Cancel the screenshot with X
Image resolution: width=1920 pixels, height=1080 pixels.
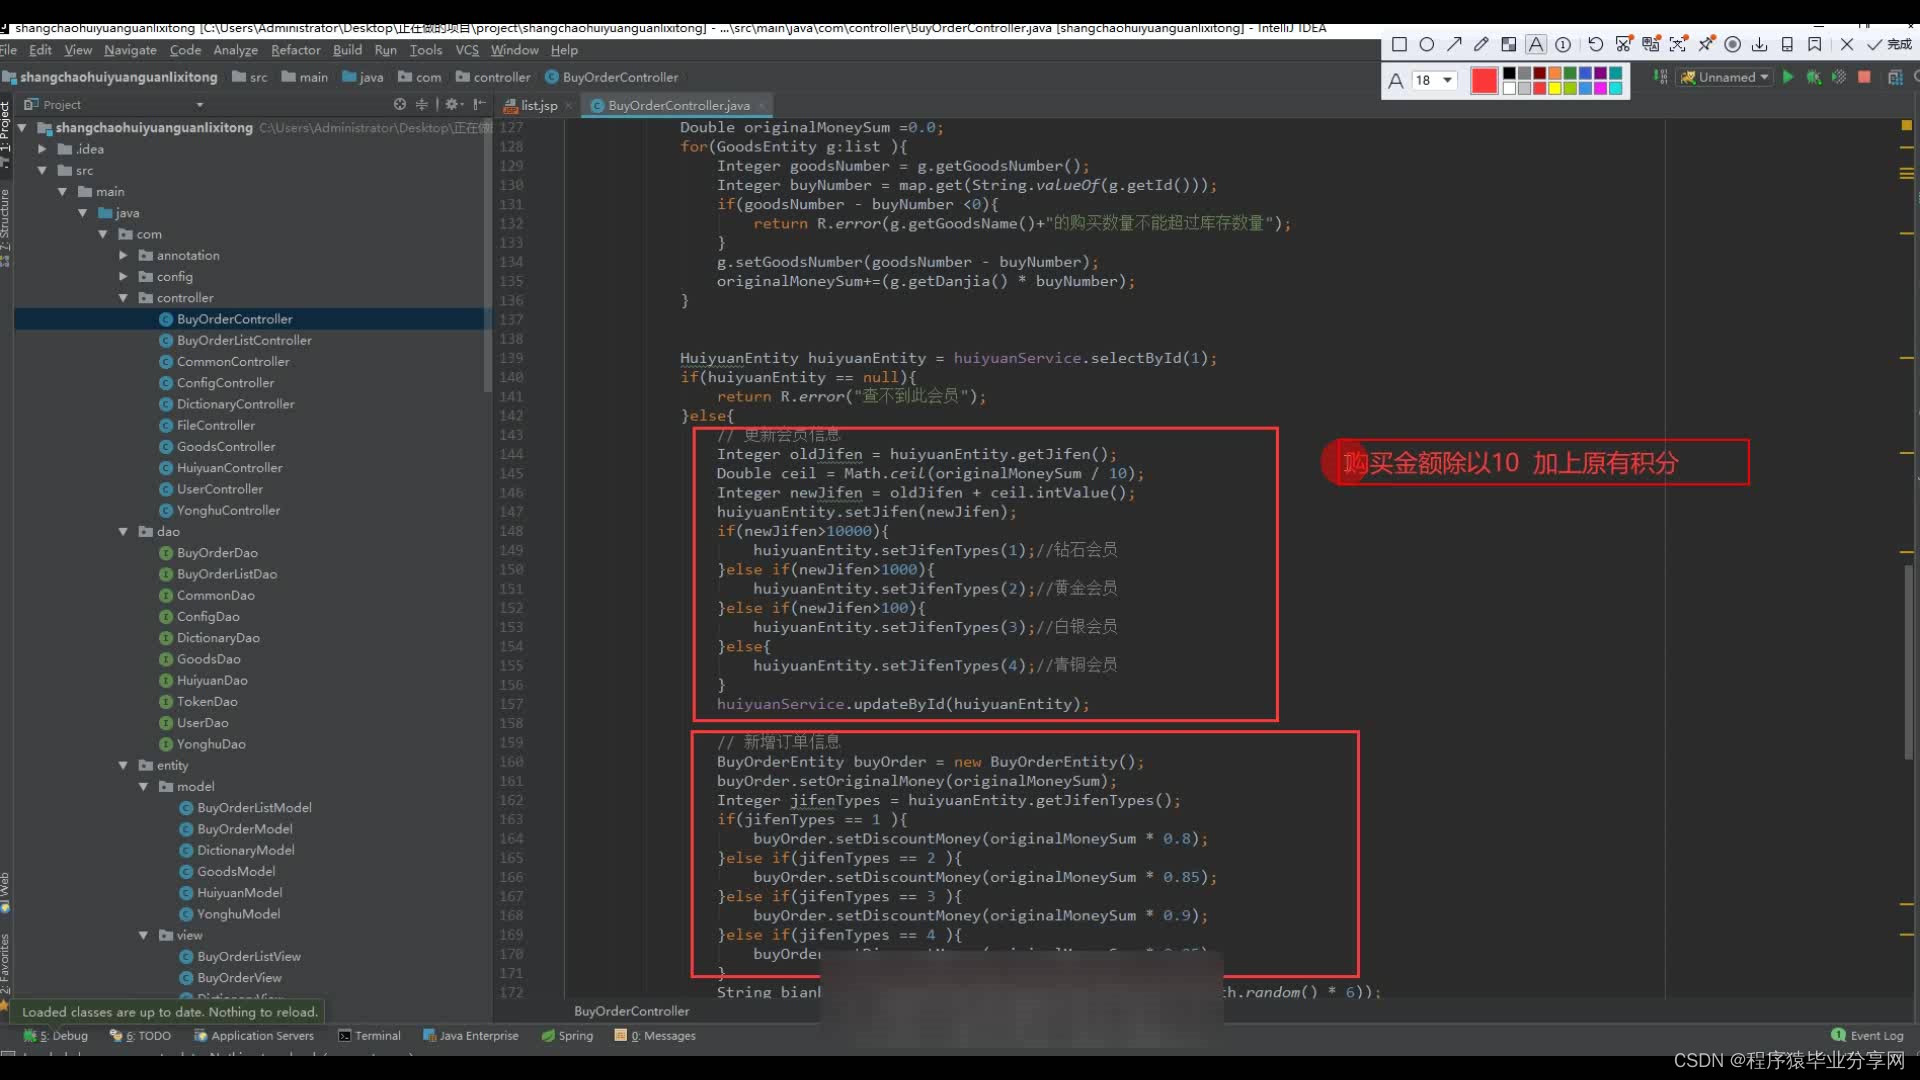tap(1846, 44)
